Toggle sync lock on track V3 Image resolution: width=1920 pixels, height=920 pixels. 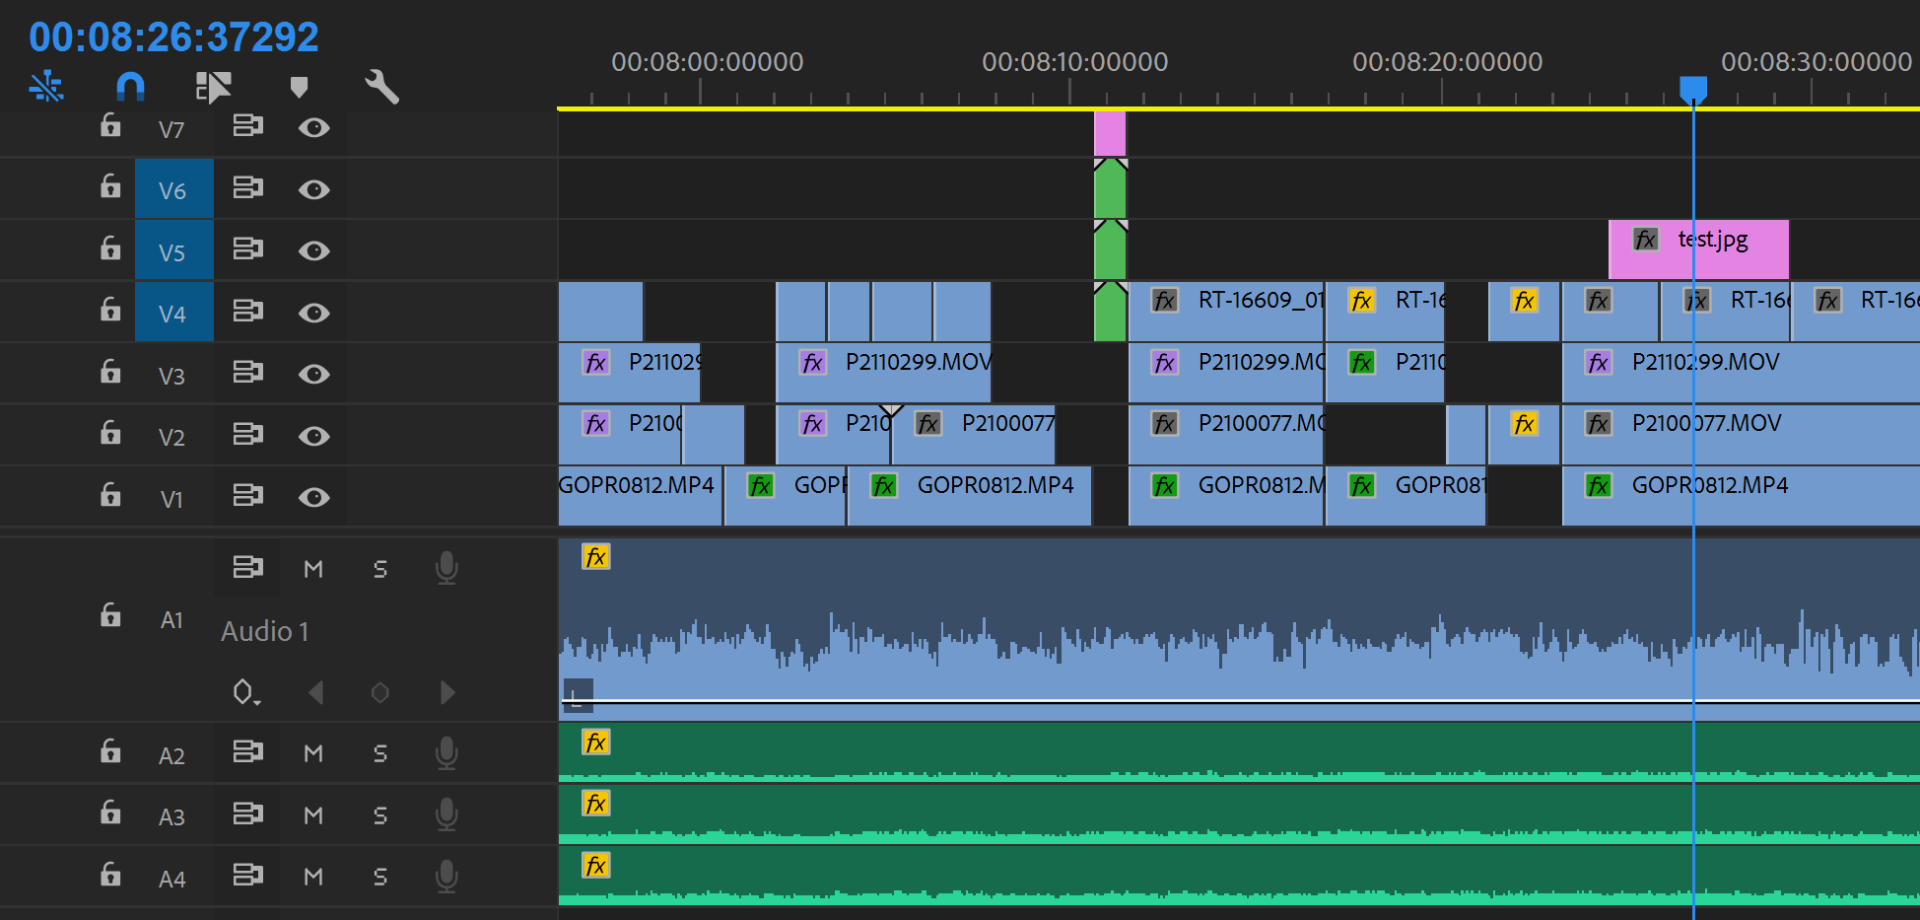tap(247, 373)
